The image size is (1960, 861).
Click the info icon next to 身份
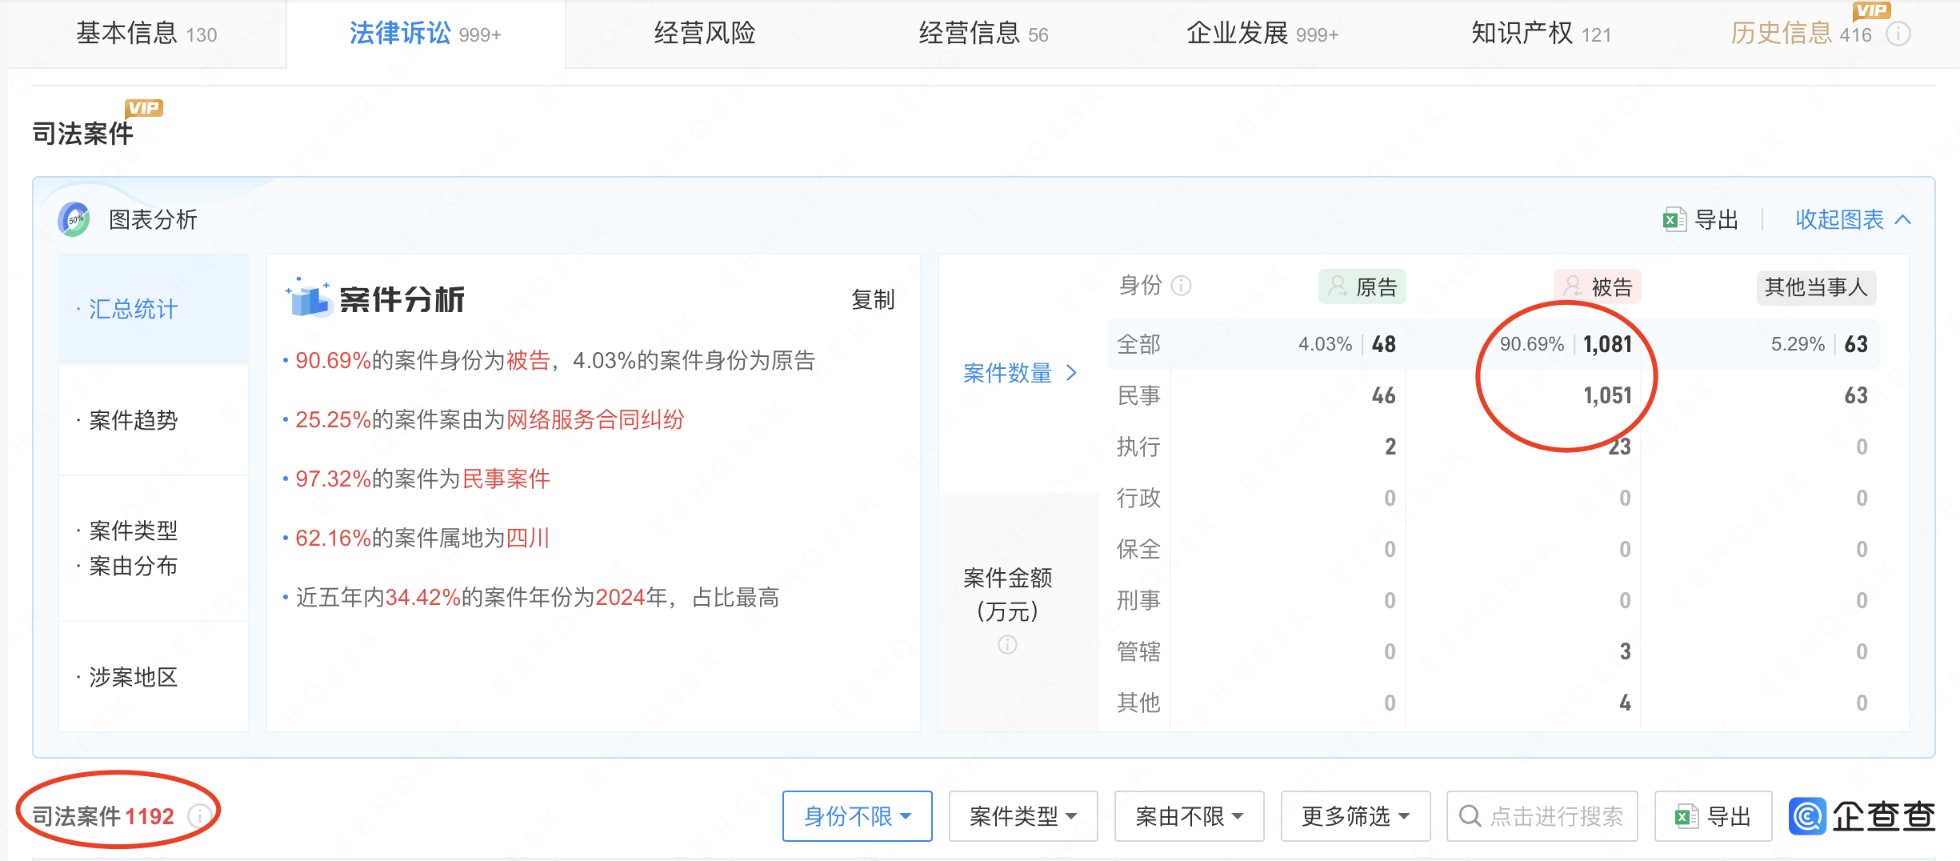pyautogui.click(x=1181, y=286)
